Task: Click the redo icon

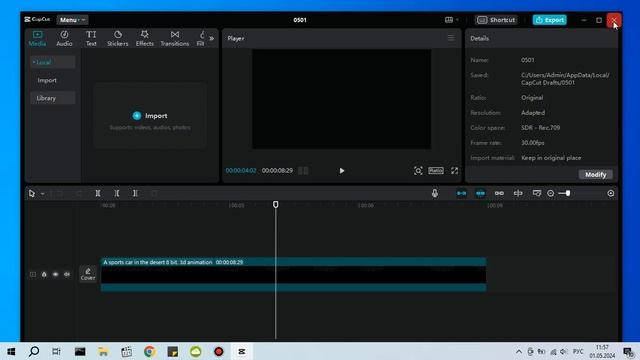Action: [79, 193]
